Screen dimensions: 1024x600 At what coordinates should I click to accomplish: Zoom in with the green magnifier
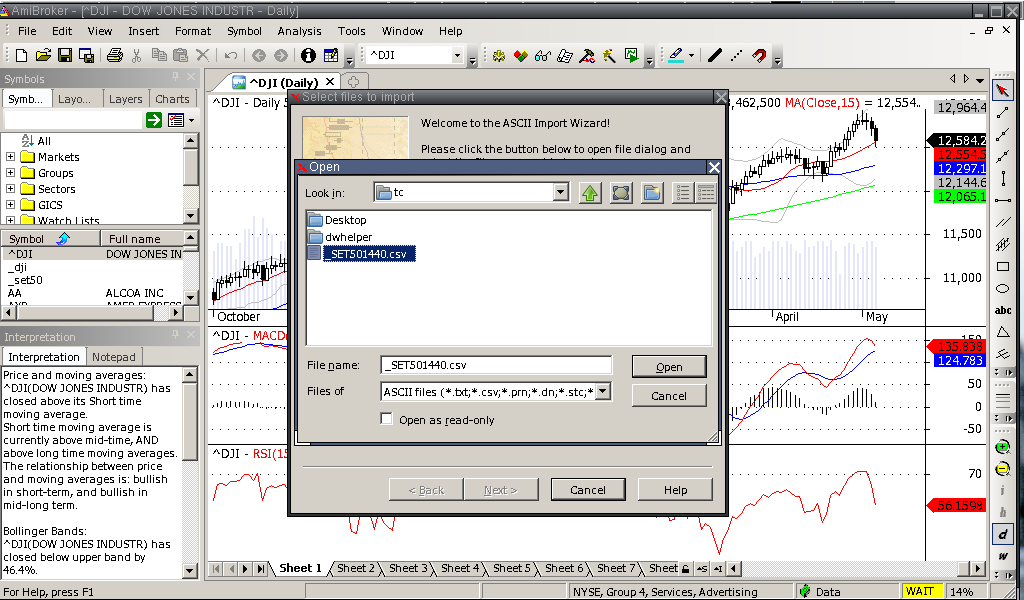coord(1002,447)
